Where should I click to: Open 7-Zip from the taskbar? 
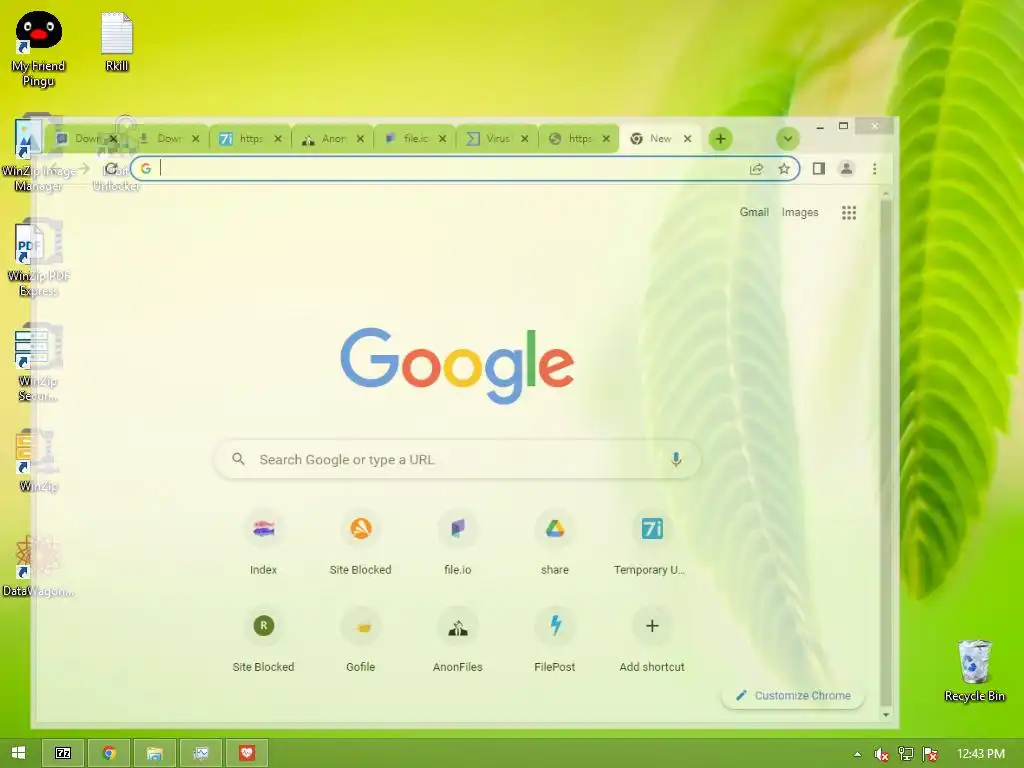(x=63, y=754)
